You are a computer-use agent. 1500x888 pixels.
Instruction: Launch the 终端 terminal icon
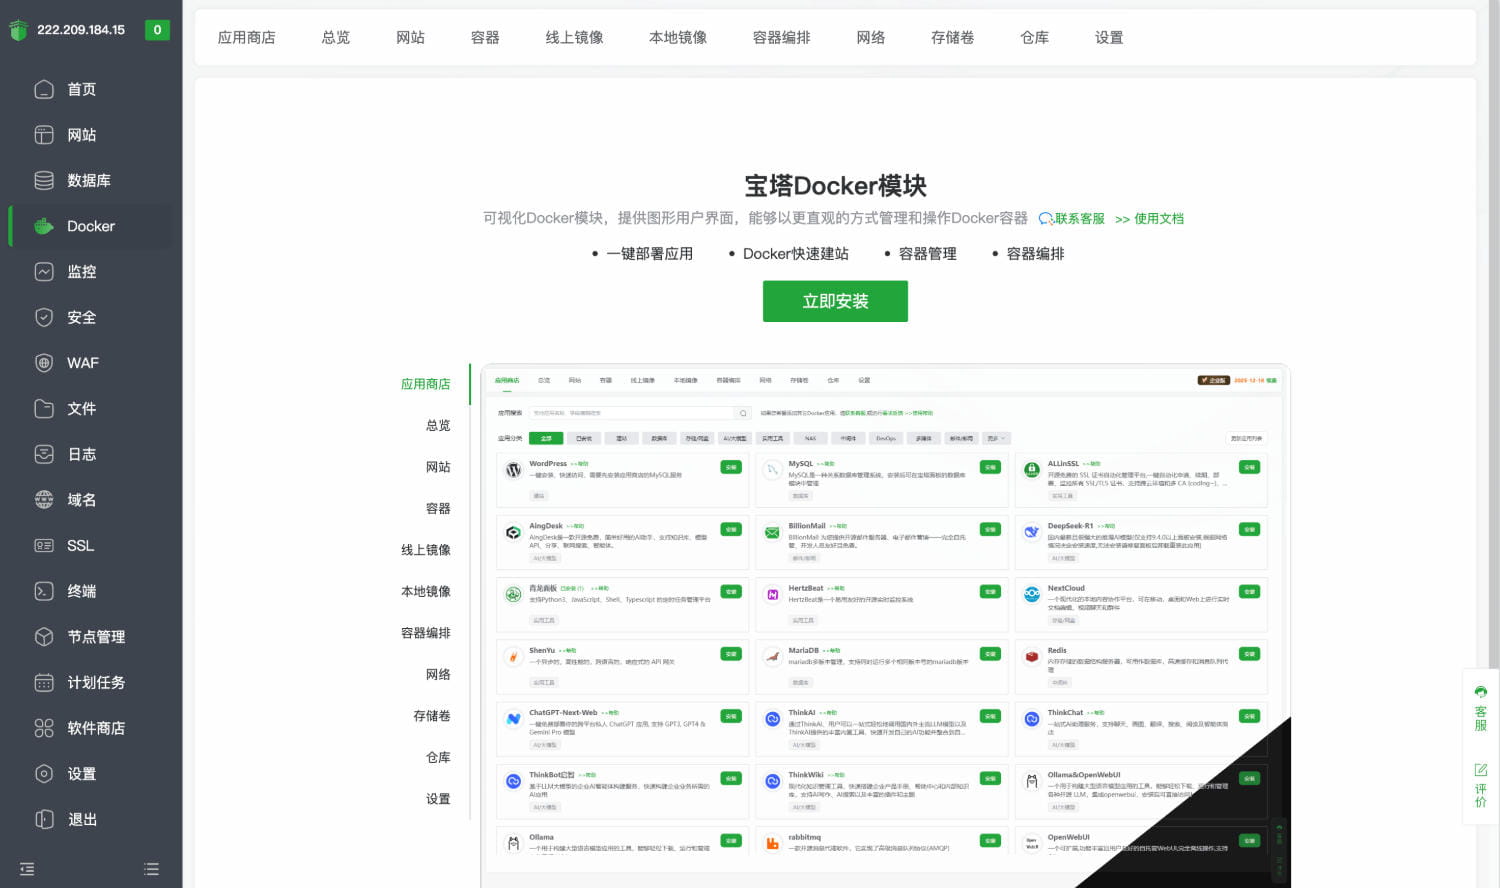(44, 591)
